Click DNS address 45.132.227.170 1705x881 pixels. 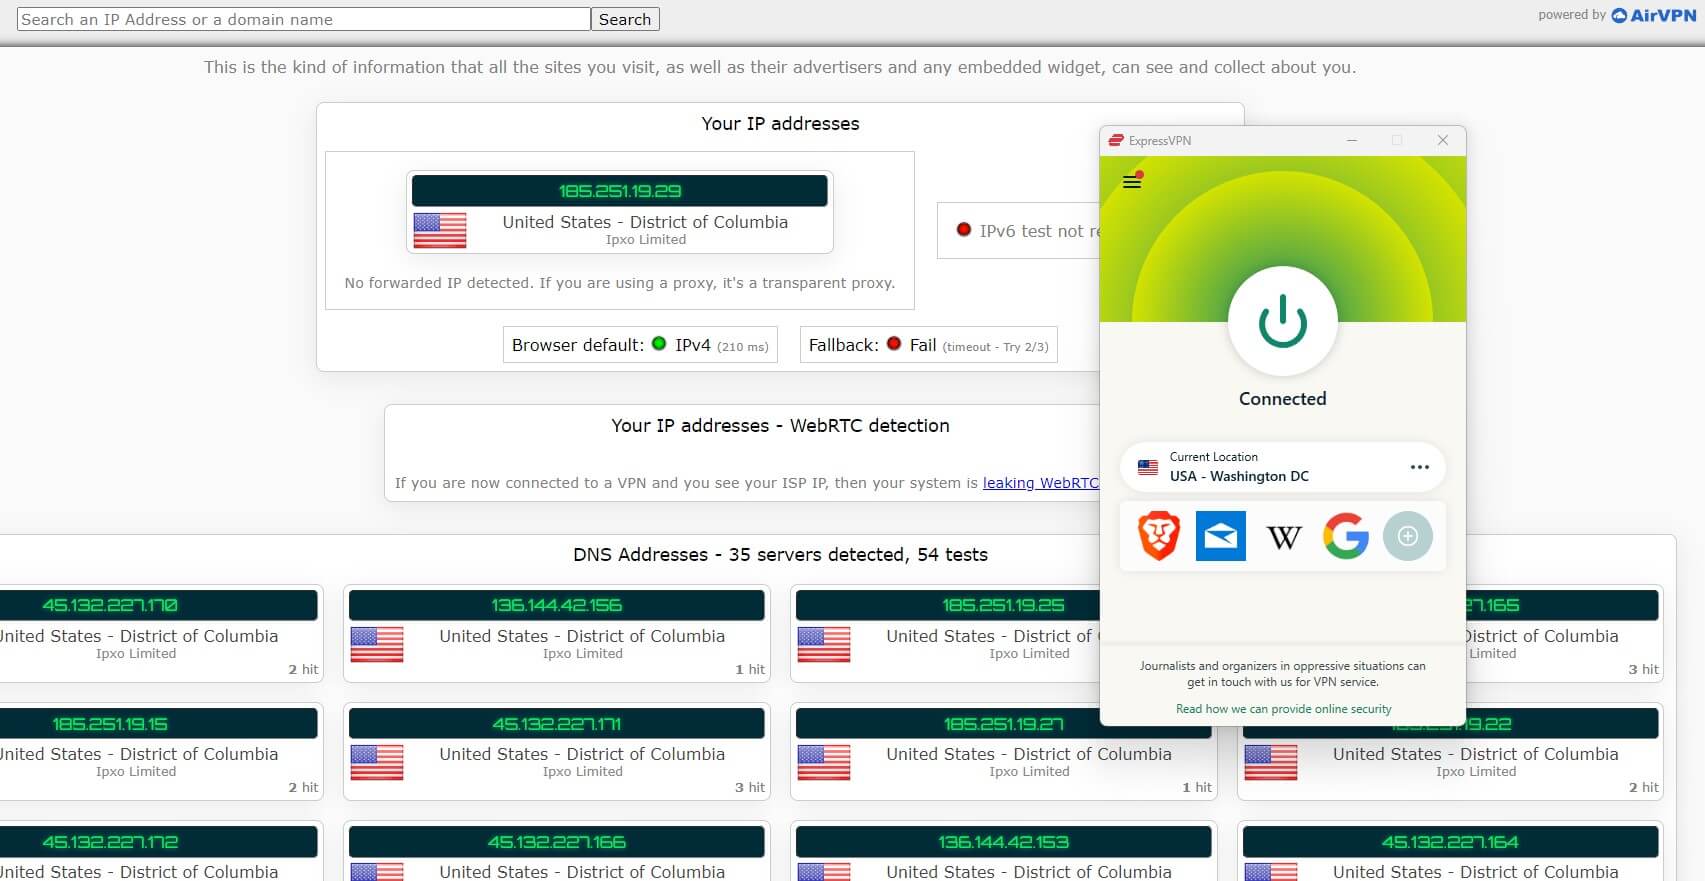pos(110,605)
